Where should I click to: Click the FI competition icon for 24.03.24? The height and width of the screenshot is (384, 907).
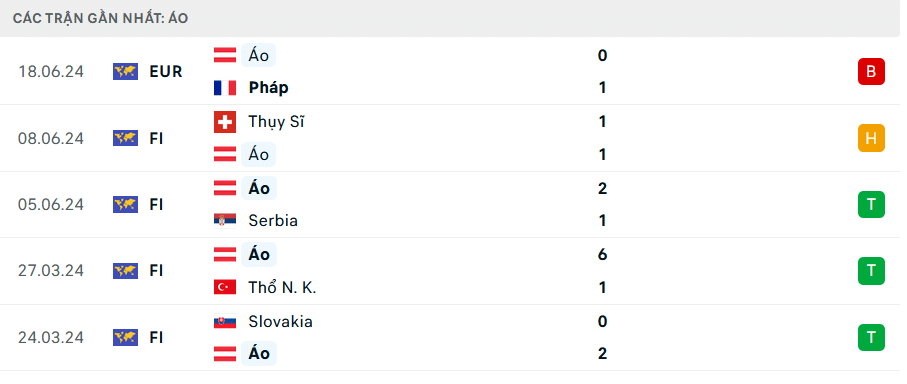point(126,337)
